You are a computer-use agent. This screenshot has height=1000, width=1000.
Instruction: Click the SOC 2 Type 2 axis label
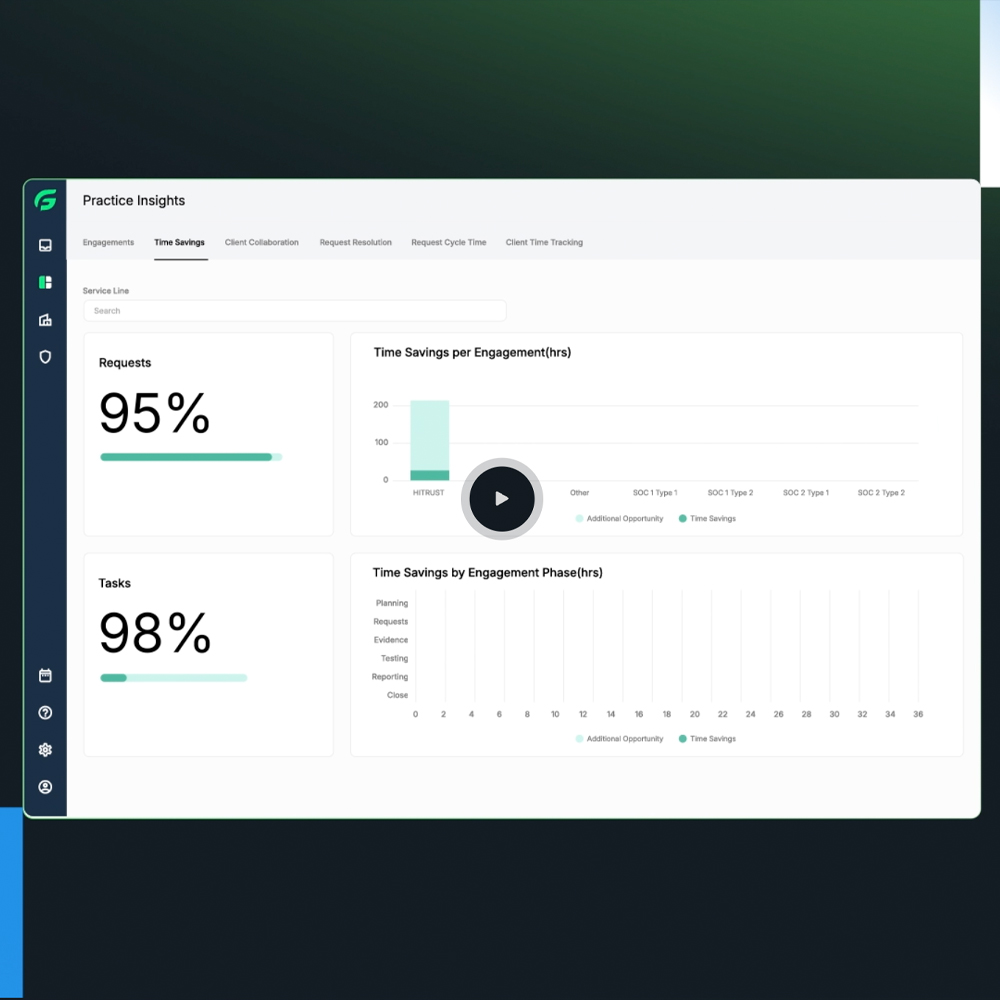click(x=881, y=493)
